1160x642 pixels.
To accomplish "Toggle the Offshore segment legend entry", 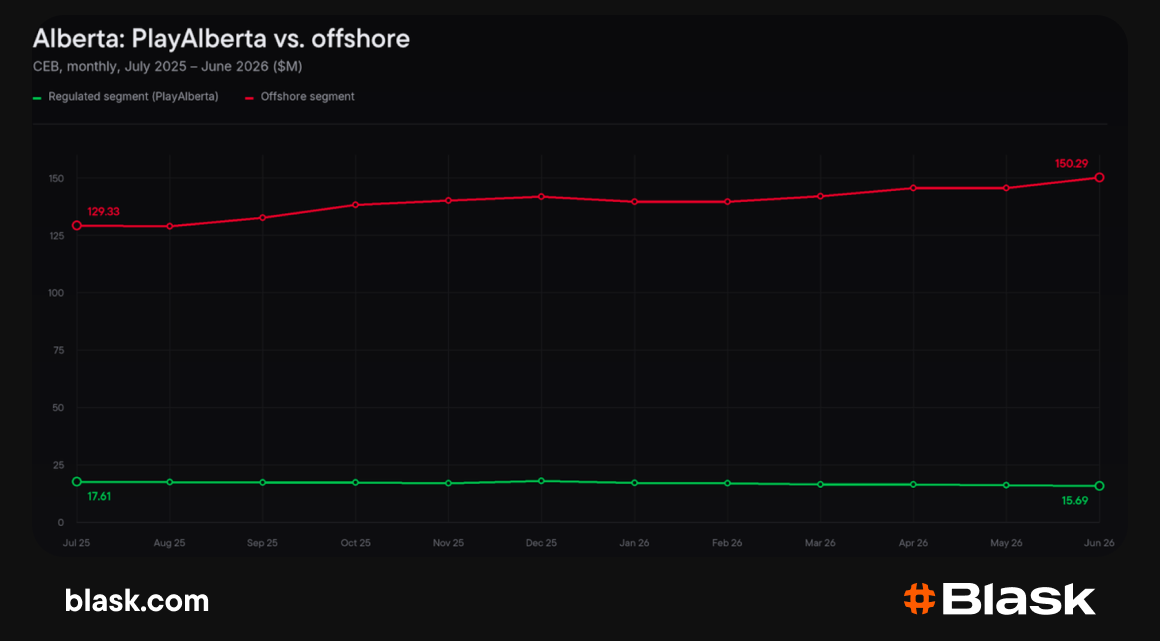I will pos(300,97).
